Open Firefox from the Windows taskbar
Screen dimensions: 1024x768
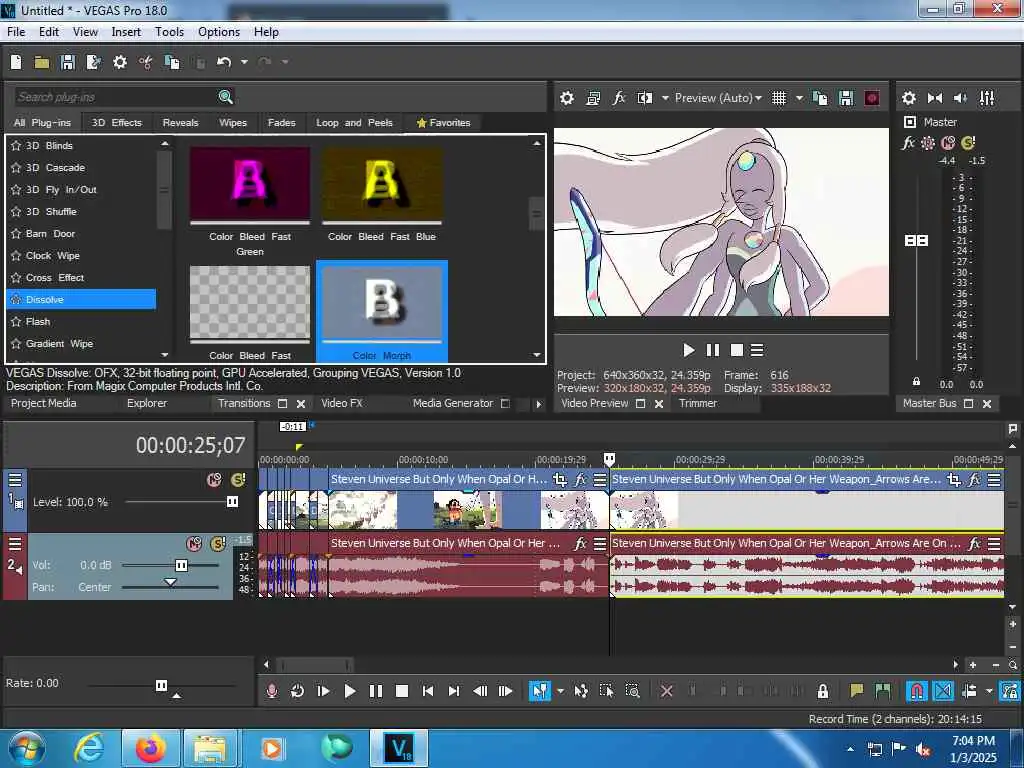pyautogui.click(x=150, y=748)
